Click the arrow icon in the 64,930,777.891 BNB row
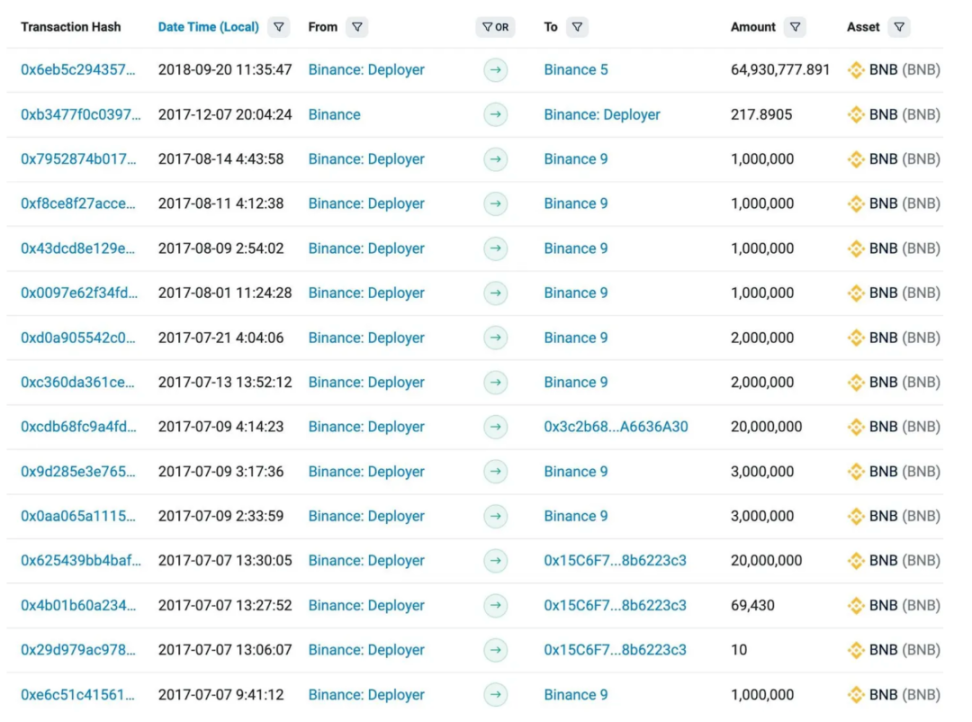 [495, 70]
